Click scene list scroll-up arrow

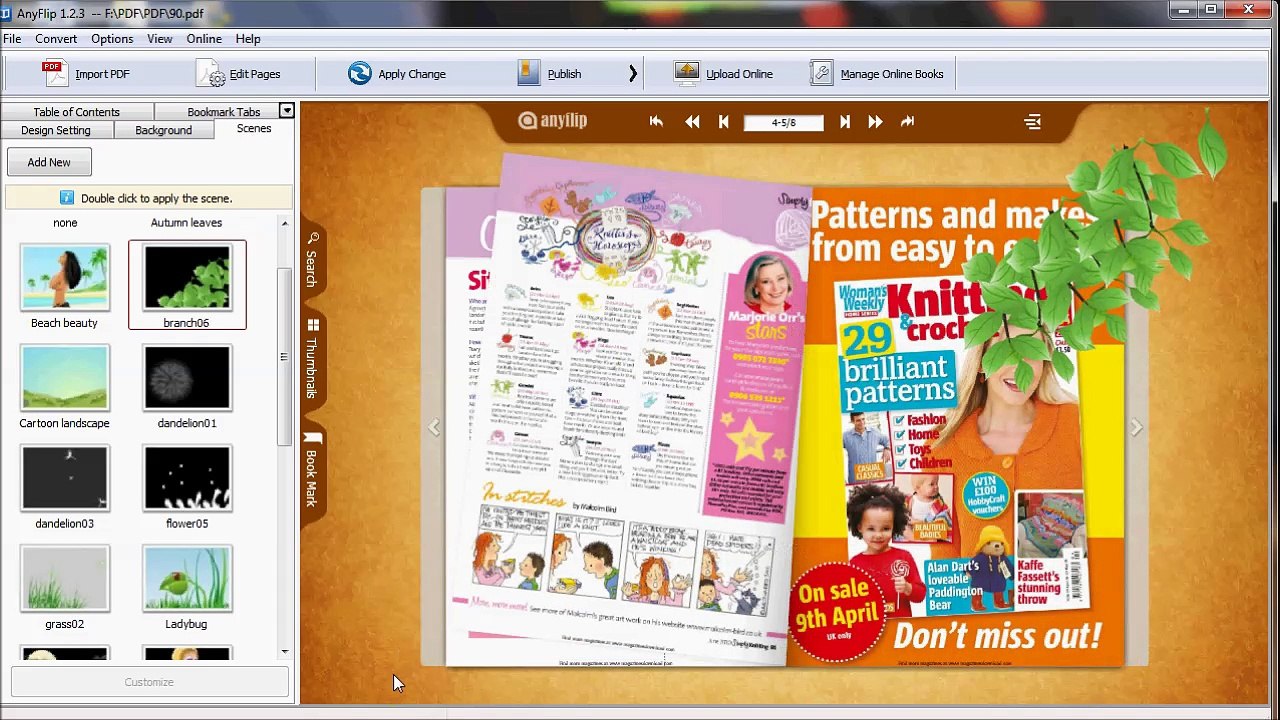pos(285,223)
